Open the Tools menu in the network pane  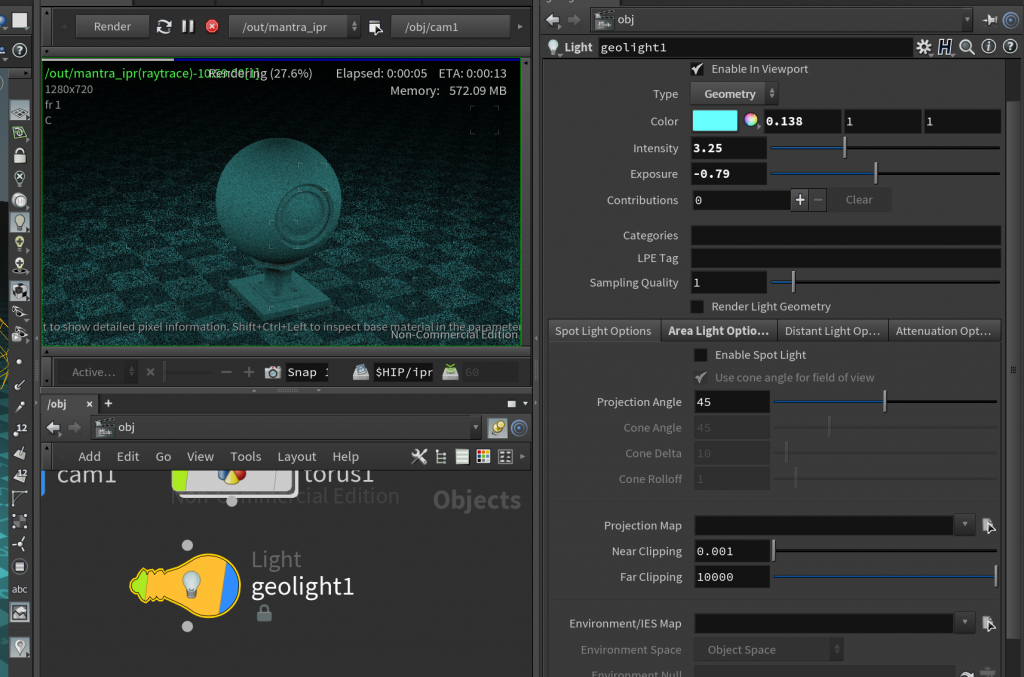click(x=246, y=456)
